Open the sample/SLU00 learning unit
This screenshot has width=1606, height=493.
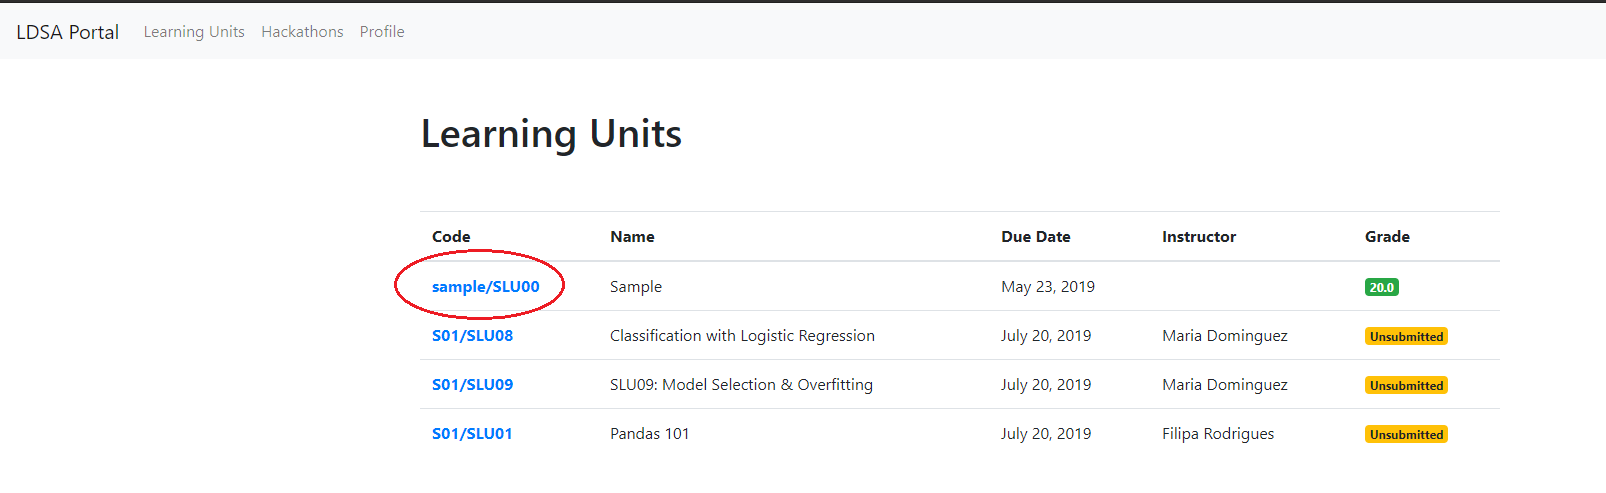[485, 287]
